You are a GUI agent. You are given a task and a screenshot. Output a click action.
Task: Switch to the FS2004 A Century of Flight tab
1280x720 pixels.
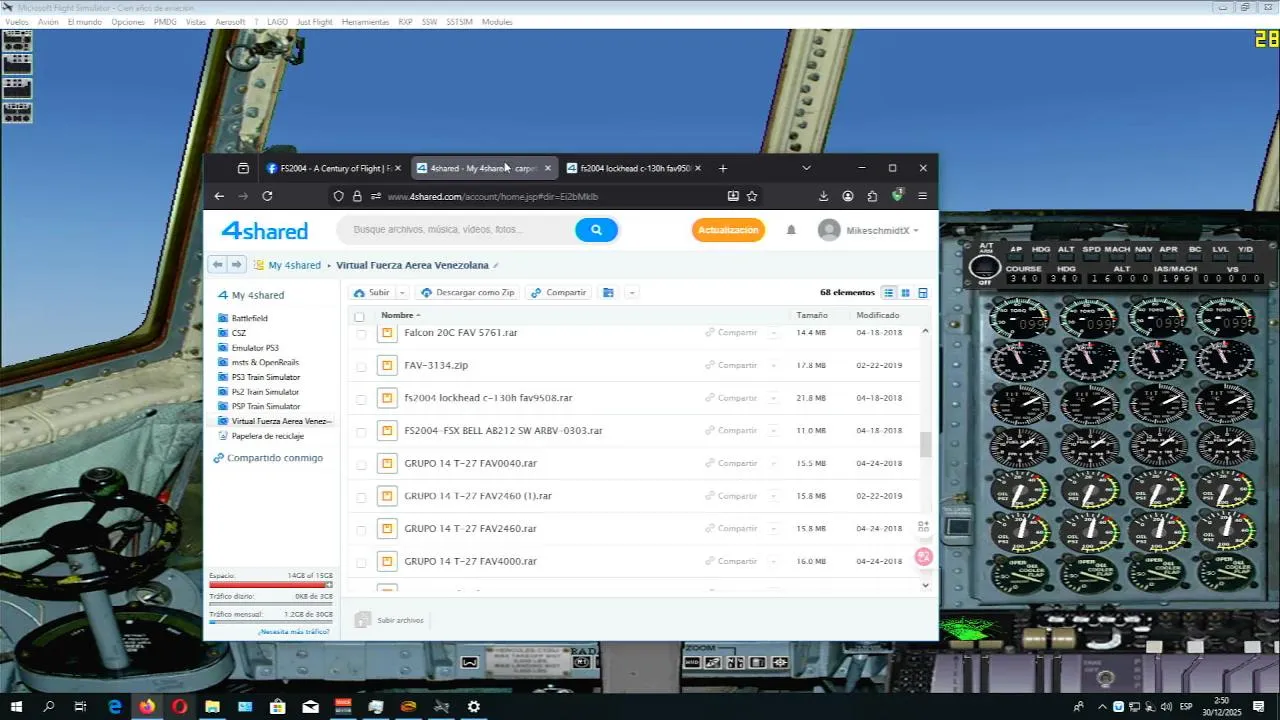click(x=334, y=168)
